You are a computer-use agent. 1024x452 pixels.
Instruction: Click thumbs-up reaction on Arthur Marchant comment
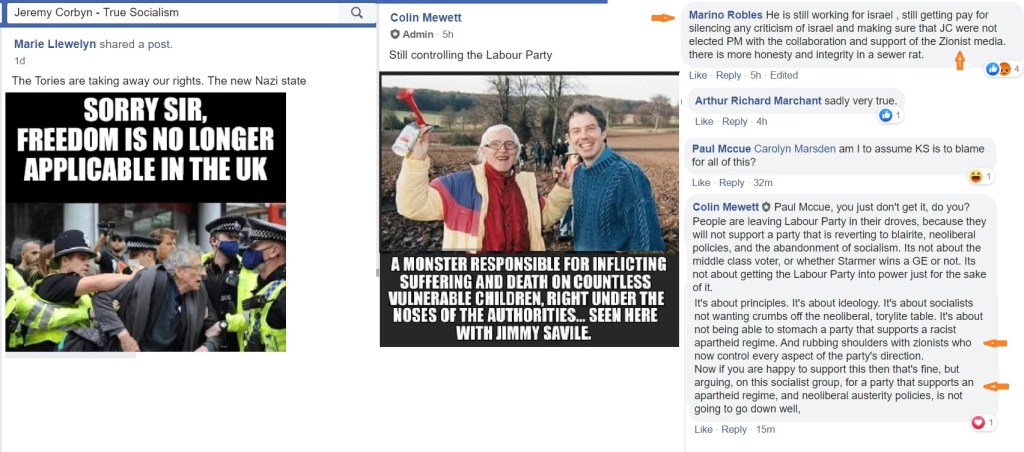886,116
